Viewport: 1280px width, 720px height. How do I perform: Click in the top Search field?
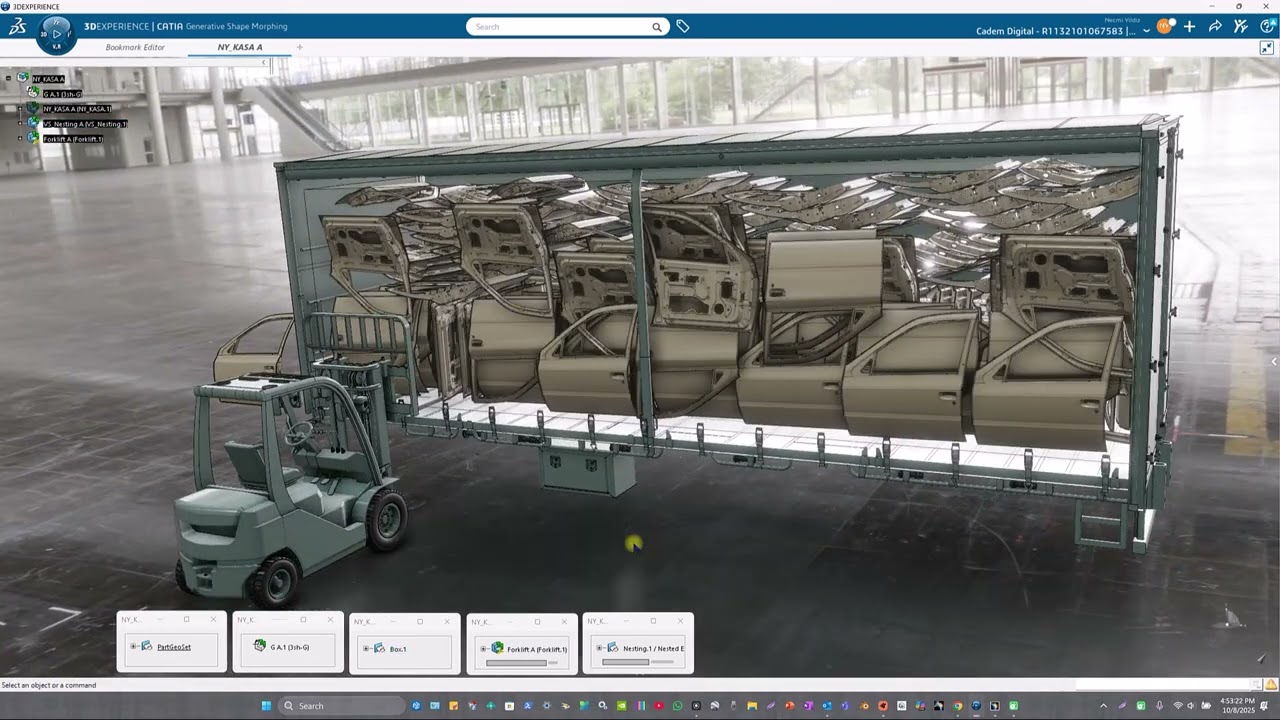pos(560,27)
